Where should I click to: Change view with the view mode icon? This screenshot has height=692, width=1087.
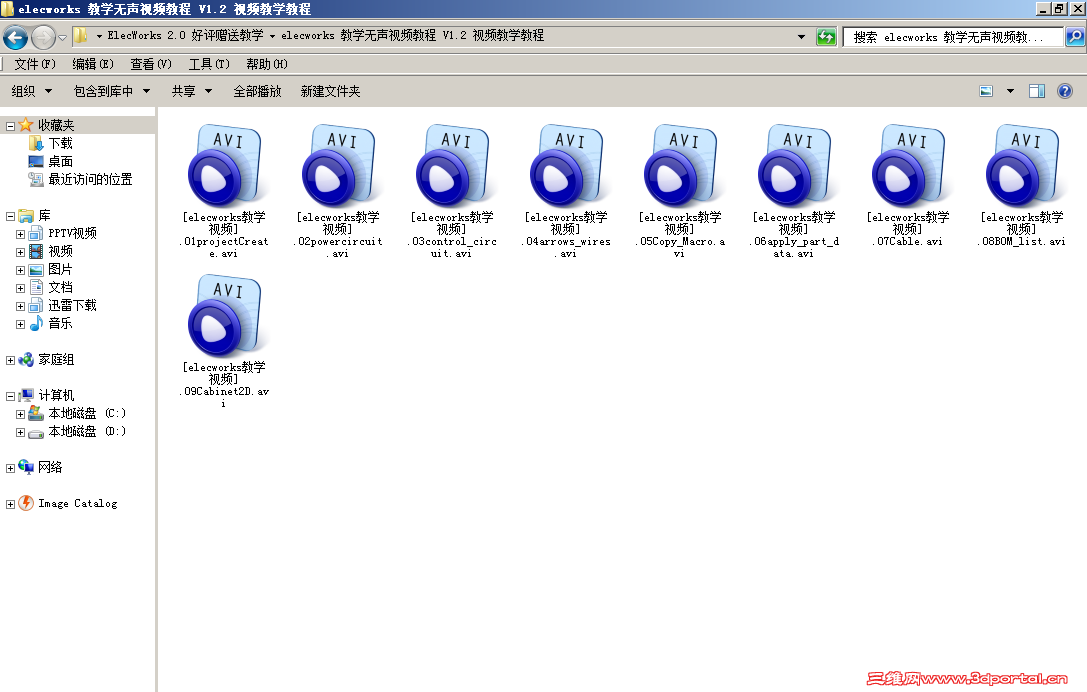[986, 91]
